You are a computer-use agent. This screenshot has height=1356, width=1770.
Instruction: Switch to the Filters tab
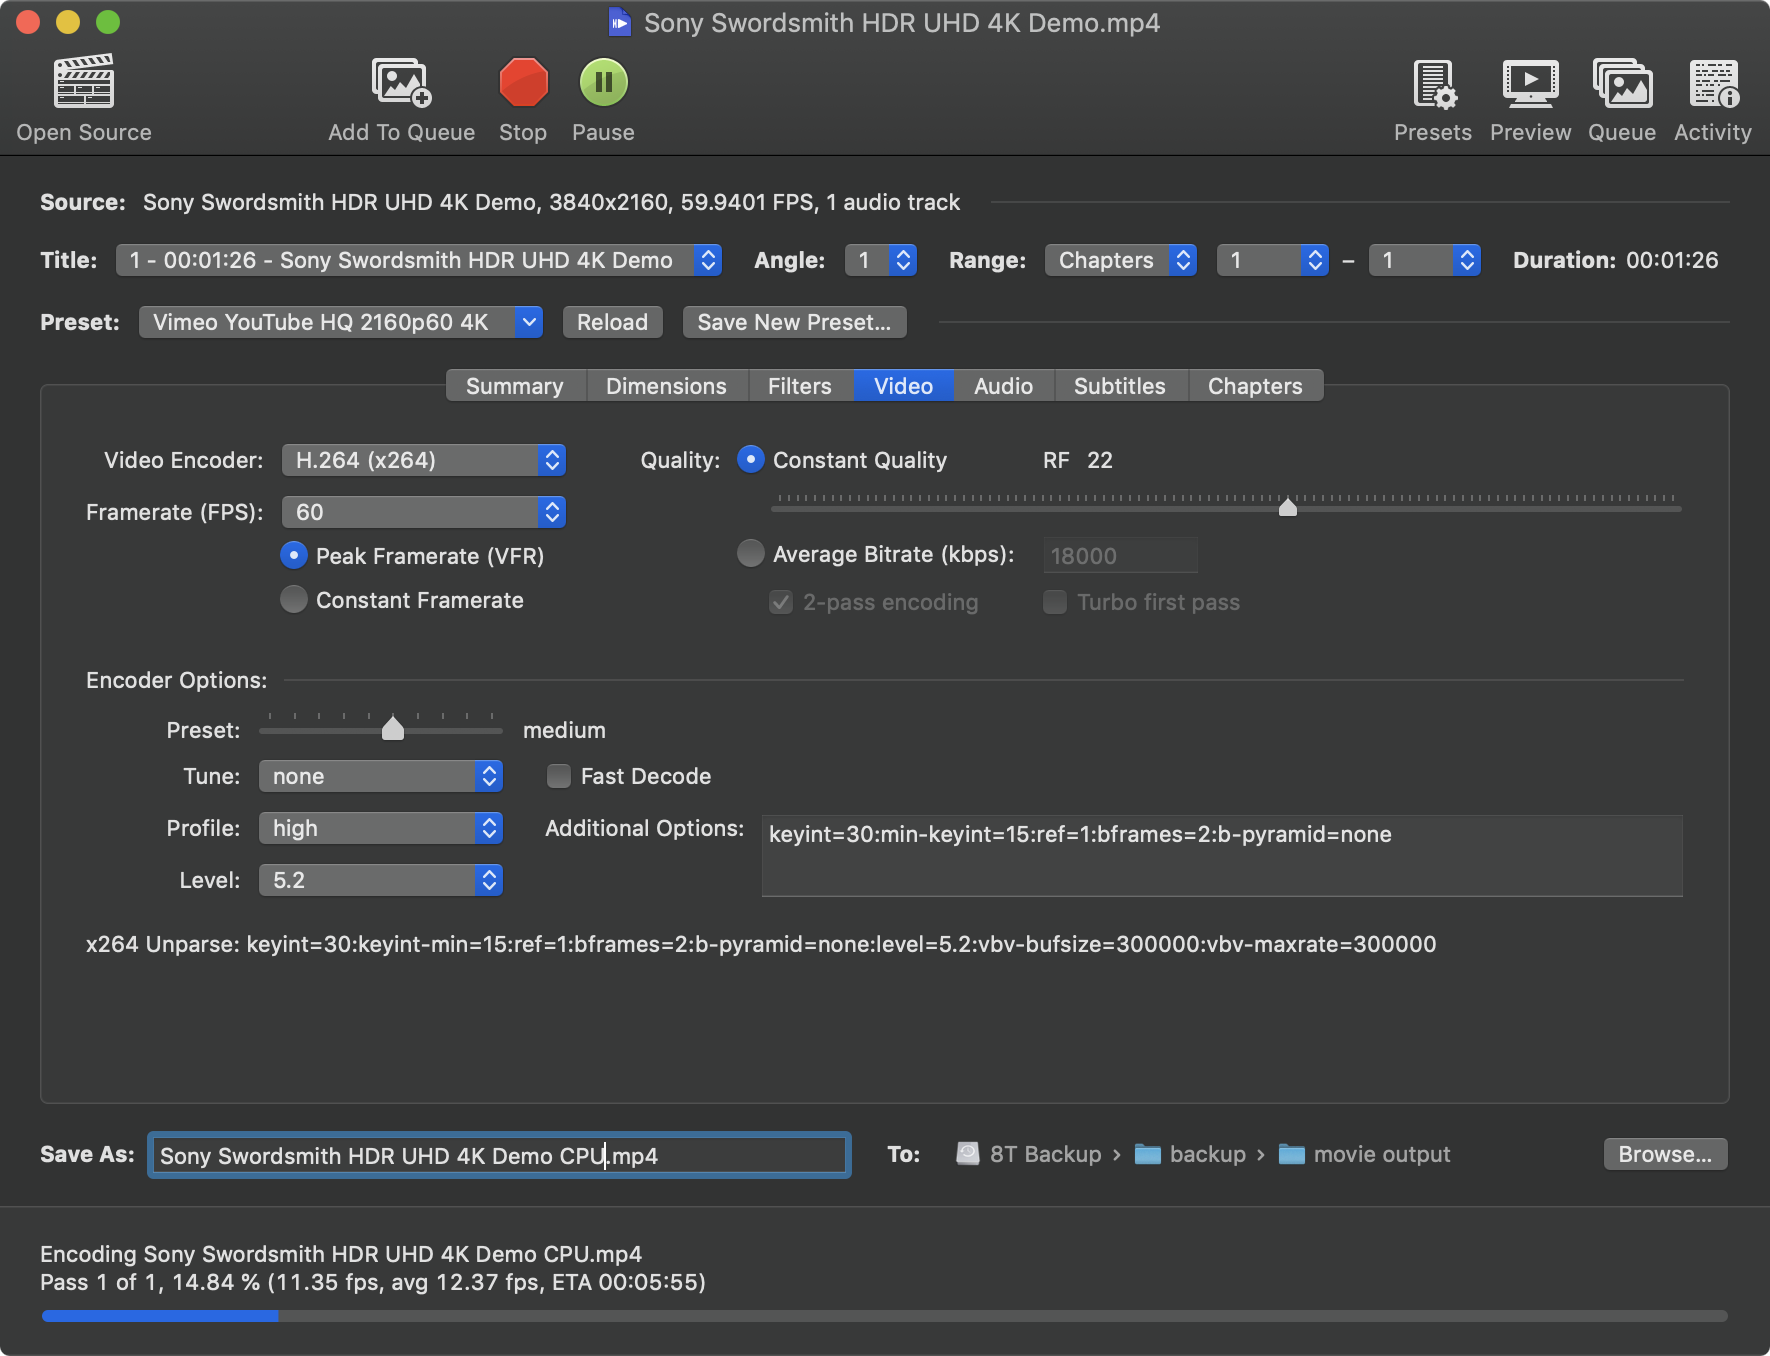pos(800,386)
